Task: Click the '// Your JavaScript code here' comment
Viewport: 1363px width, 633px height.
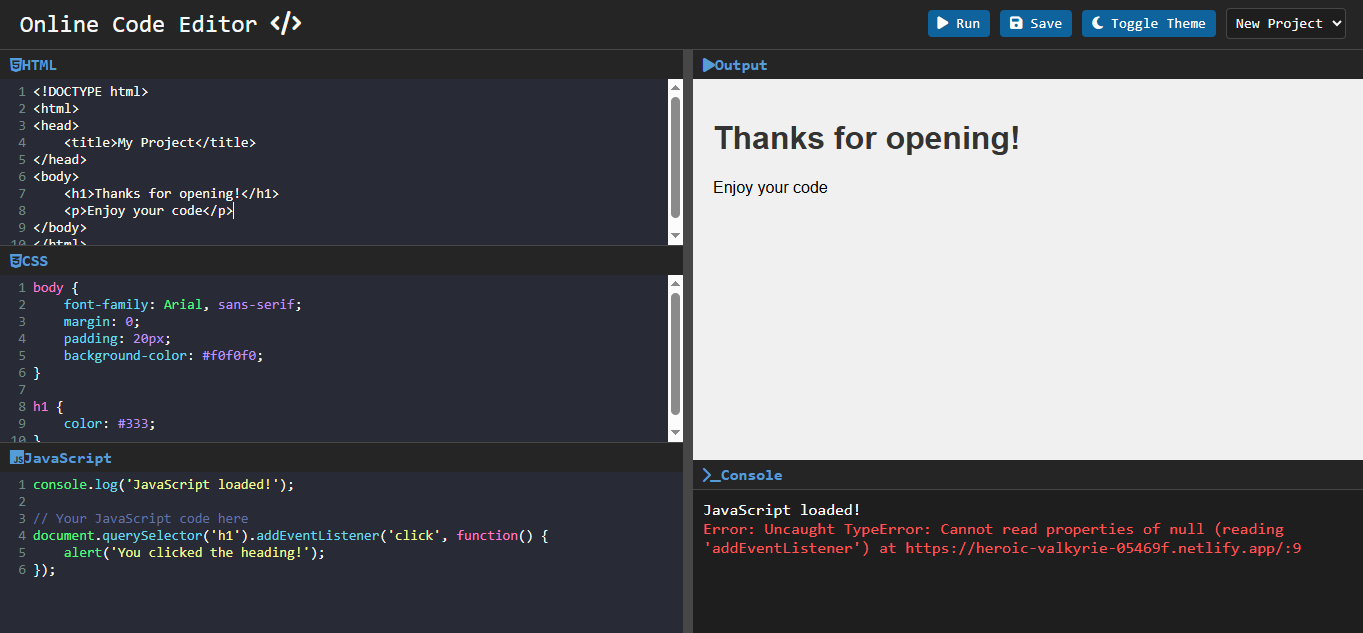Action: pyautogui.click(x=141, y=518)
